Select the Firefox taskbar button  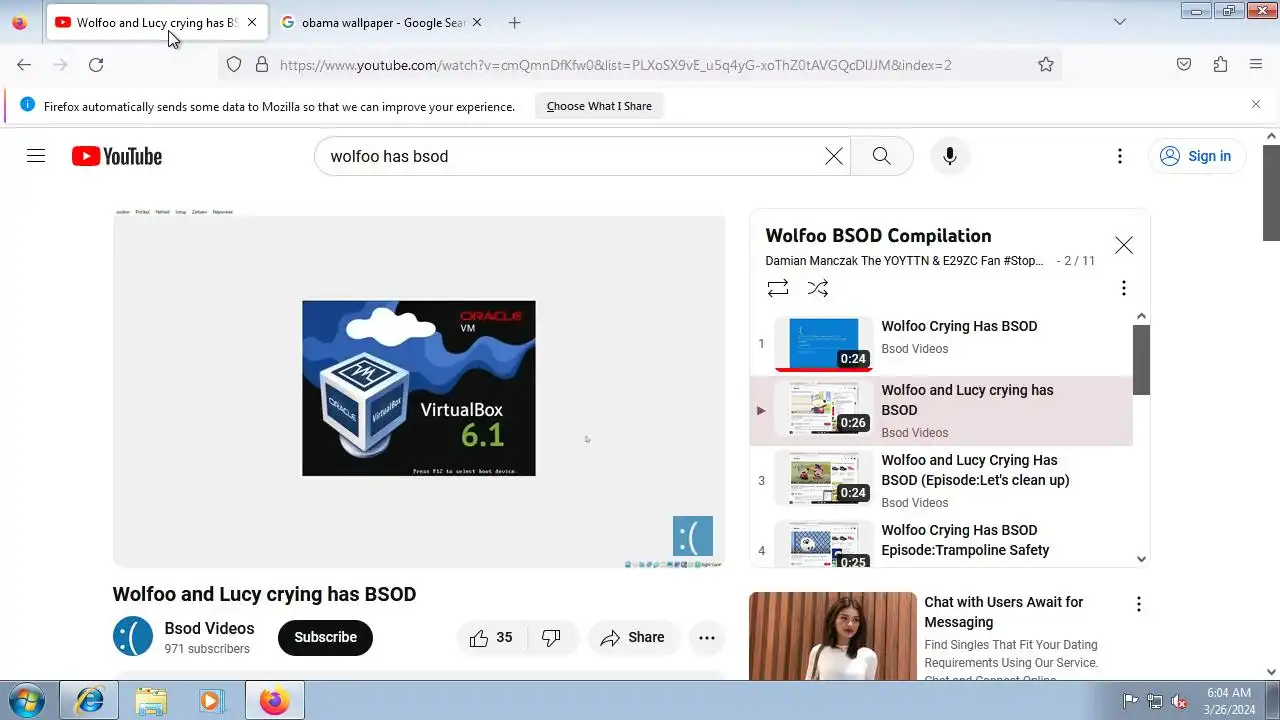pyautogui.click(x=274, y=700)
